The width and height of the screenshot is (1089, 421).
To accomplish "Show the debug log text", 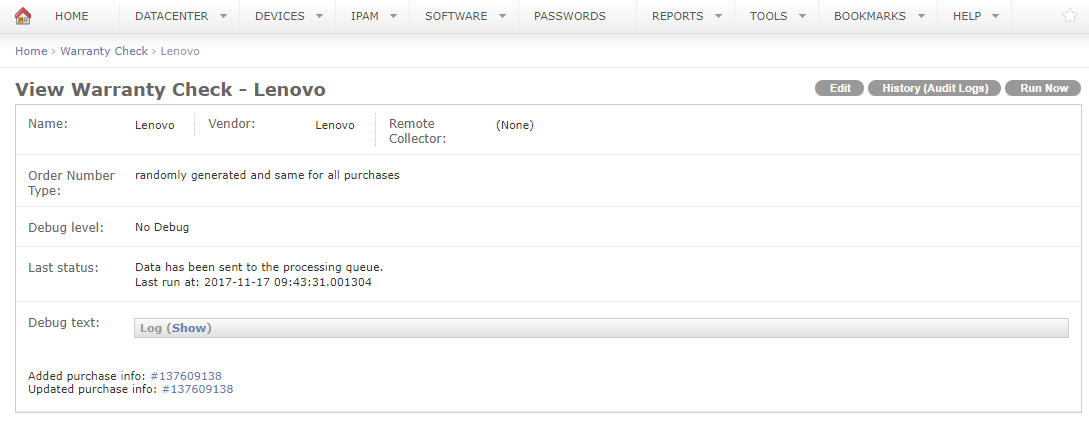I will click(x=189, y=328).
